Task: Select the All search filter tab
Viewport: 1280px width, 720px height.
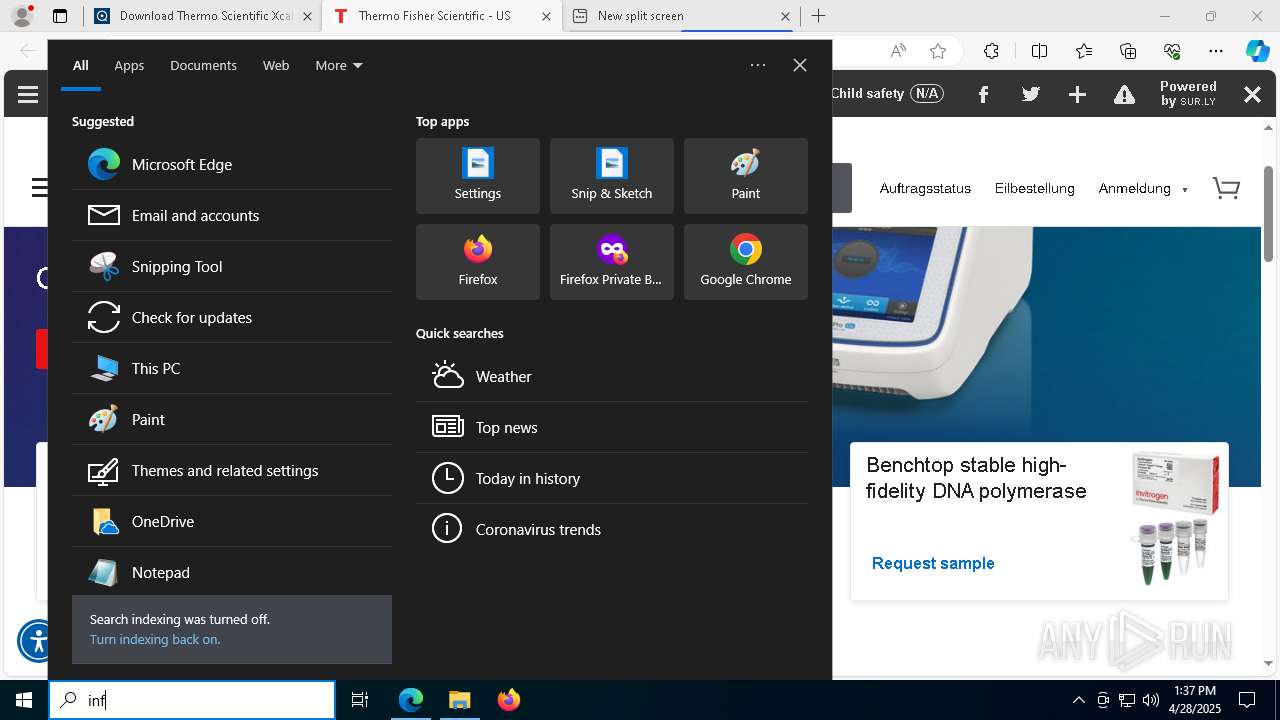Action: [81, 65]
